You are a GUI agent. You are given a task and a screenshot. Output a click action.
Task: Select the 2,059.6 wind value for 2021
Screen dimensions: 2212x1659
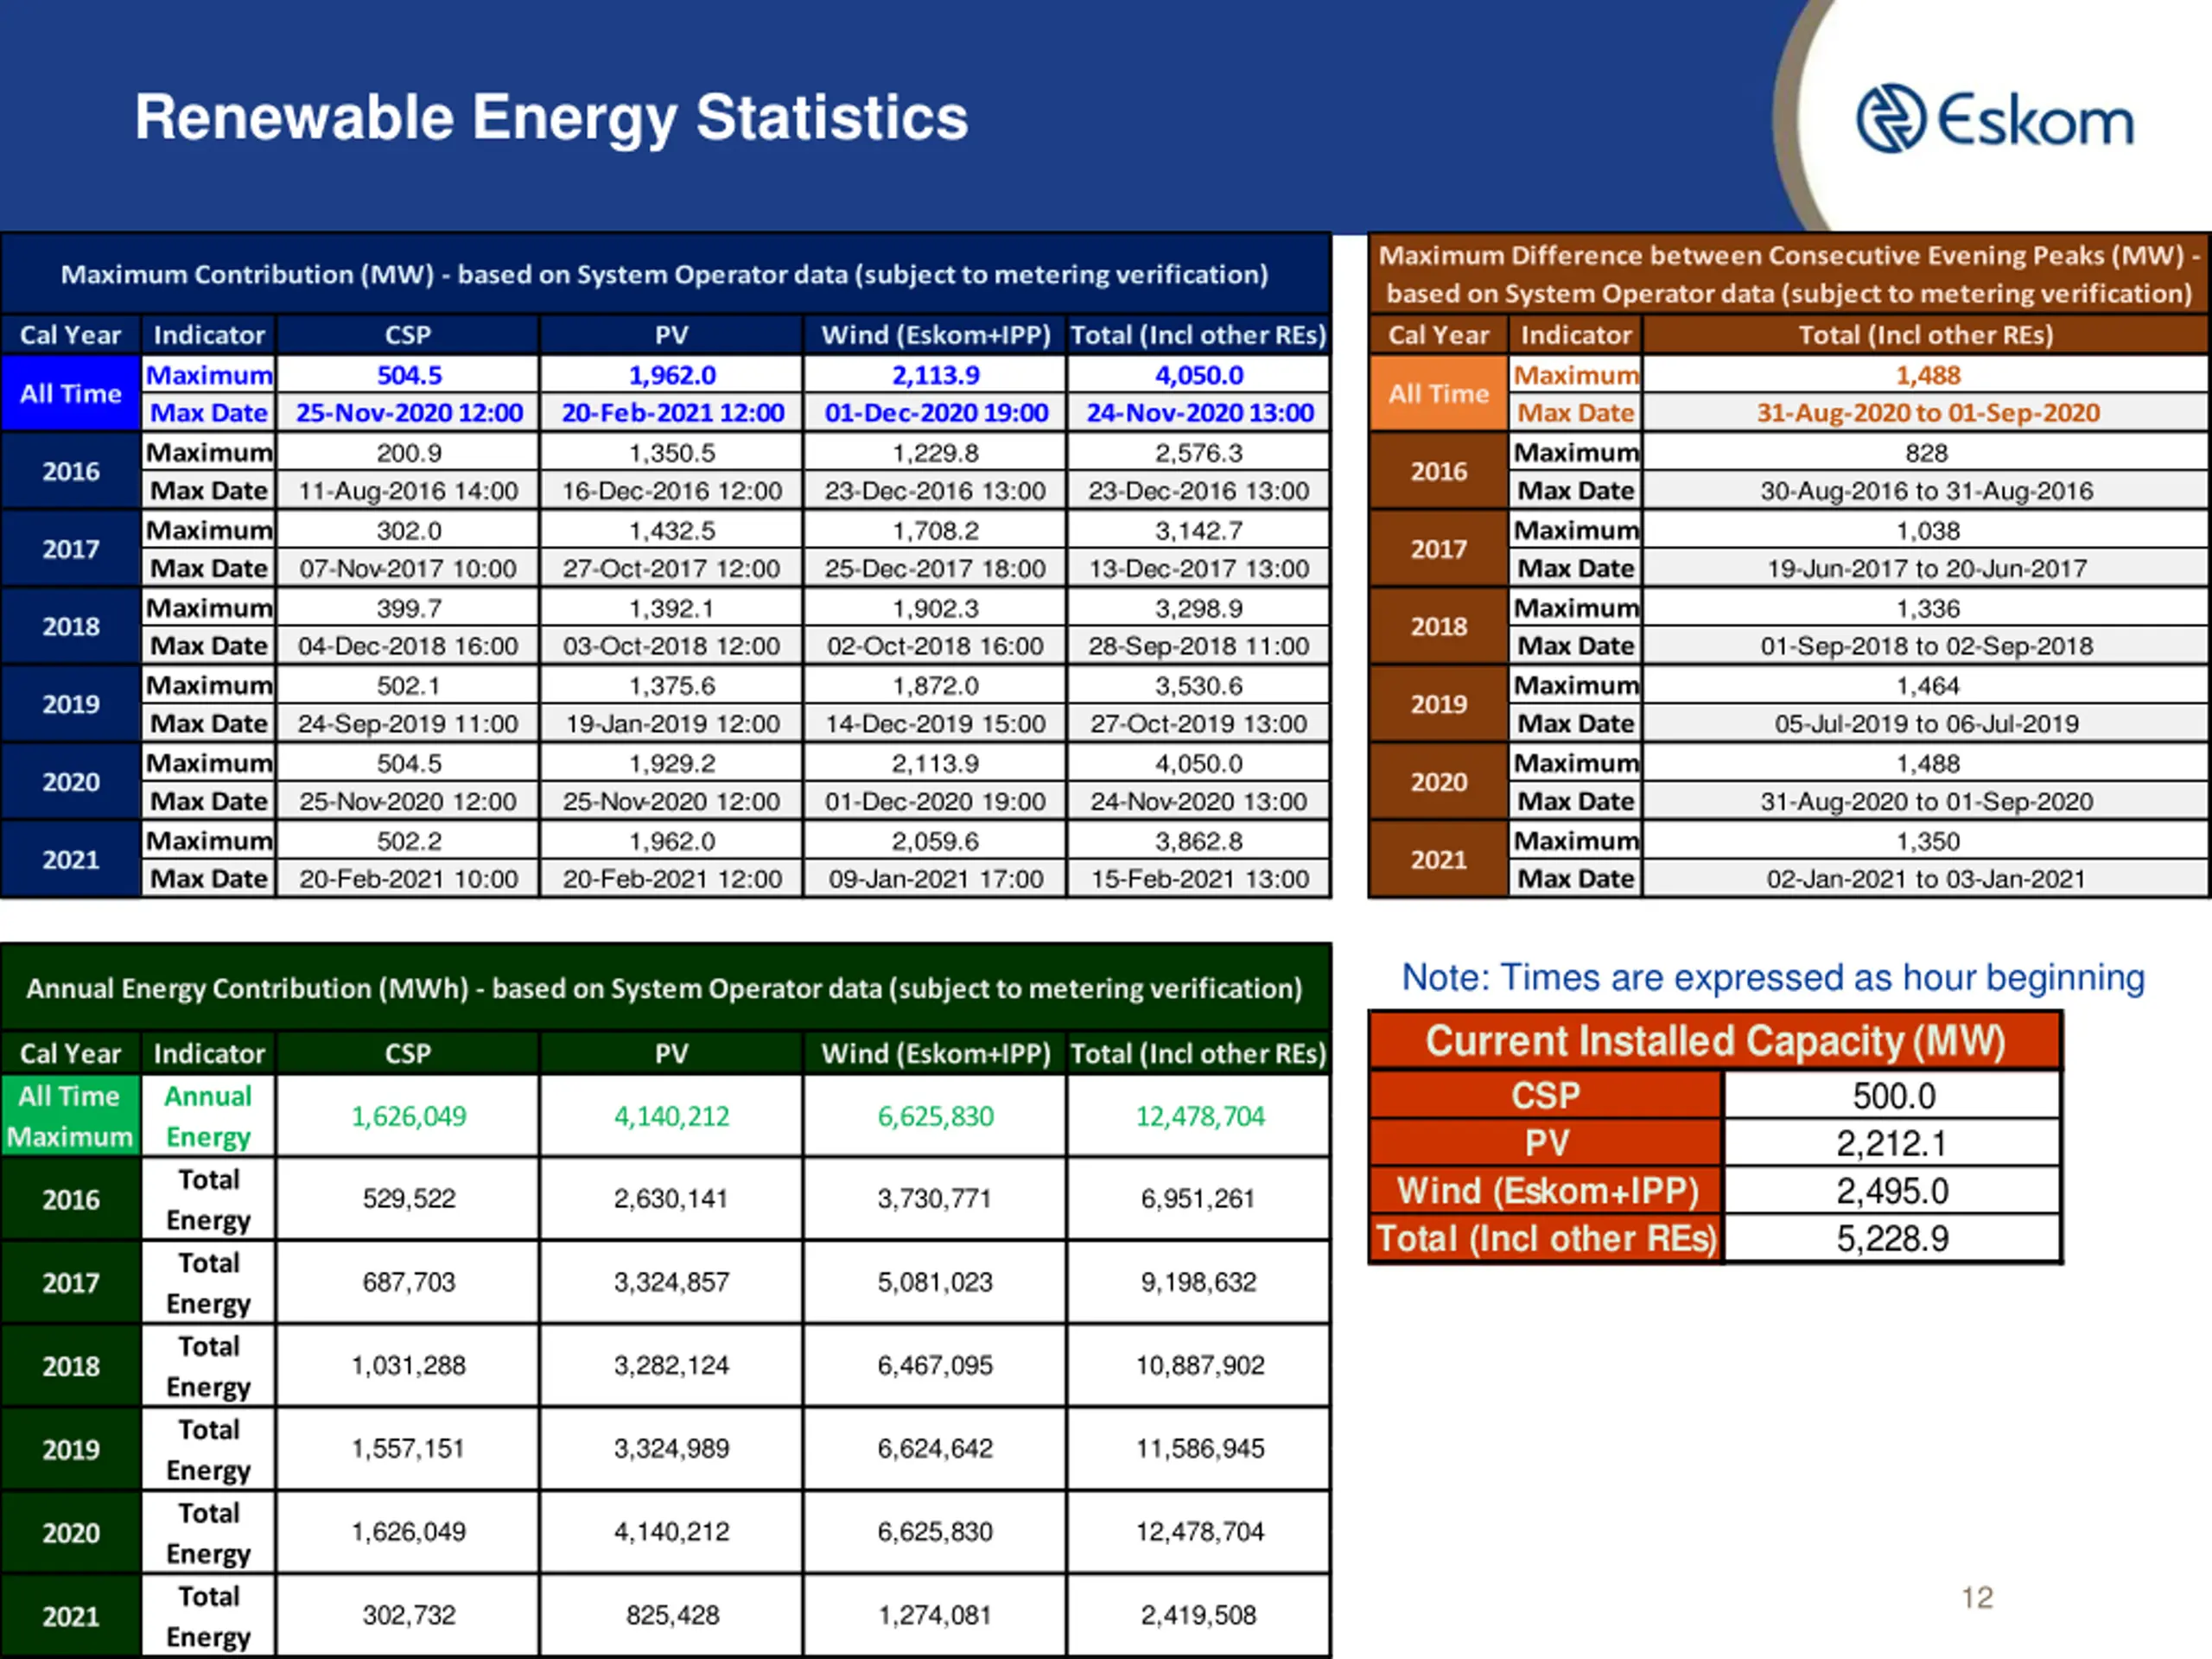pos(936,842)
